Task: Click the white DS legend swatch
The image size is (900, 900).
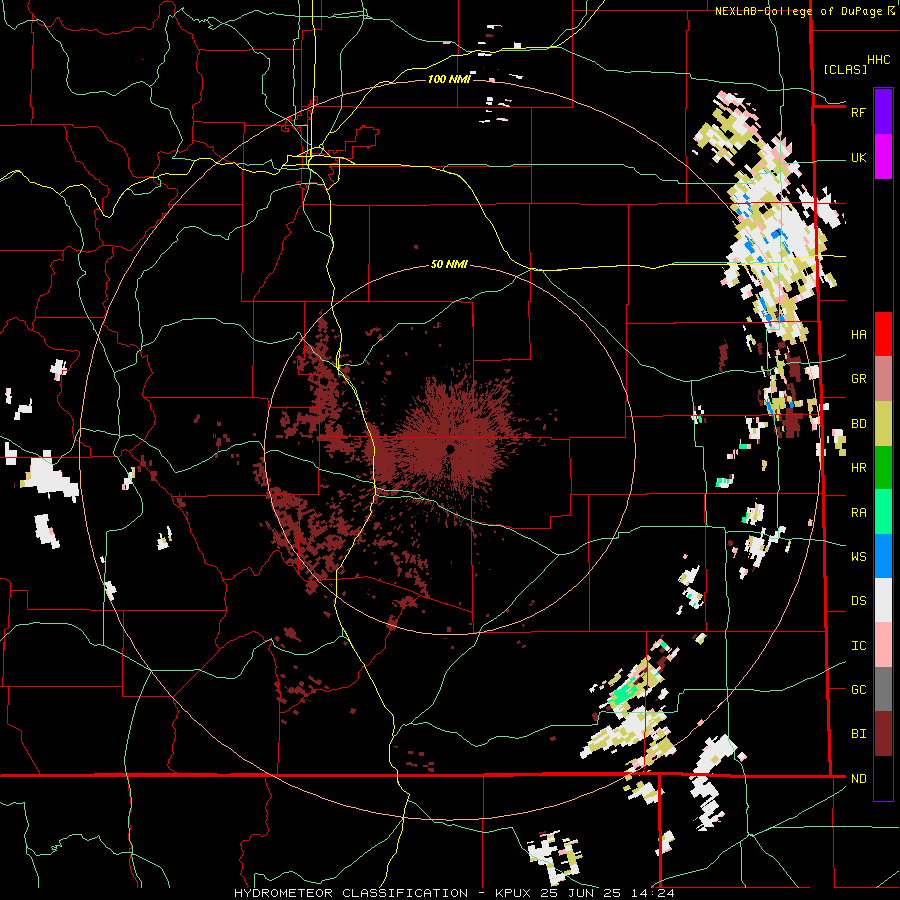Action: pyautogui.click(x=883, y=600)
